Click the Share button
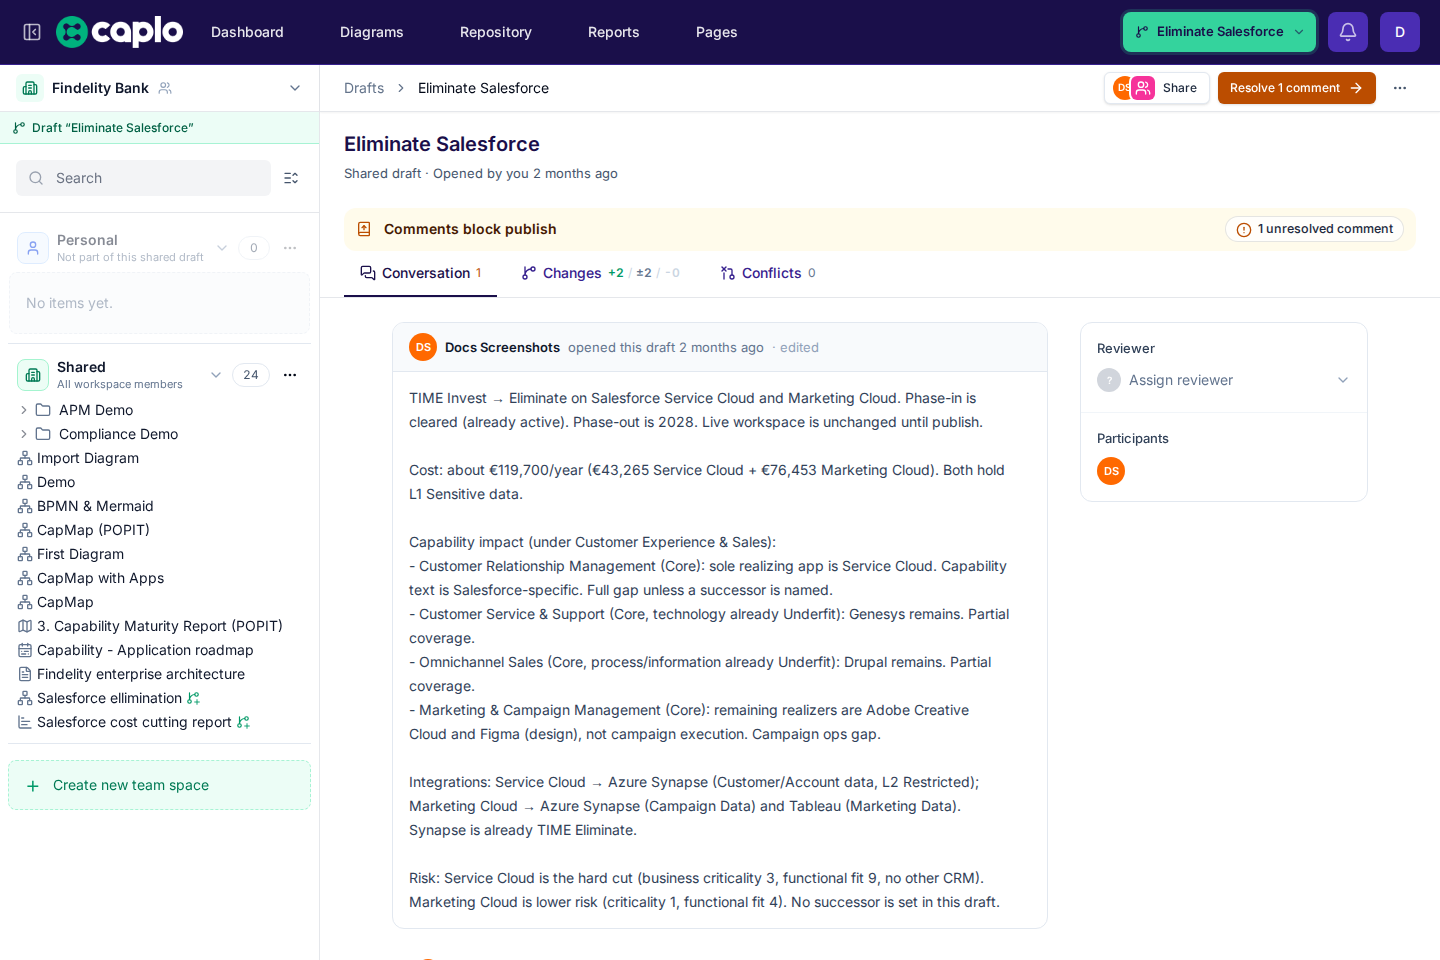 (1157, 88)
